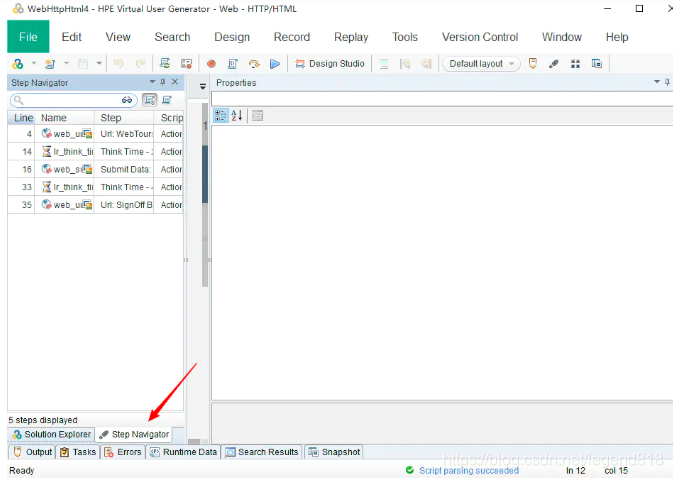The image size is (673, 478).
Task: Click the blue Replay play icon
Action: click(275, 64)
